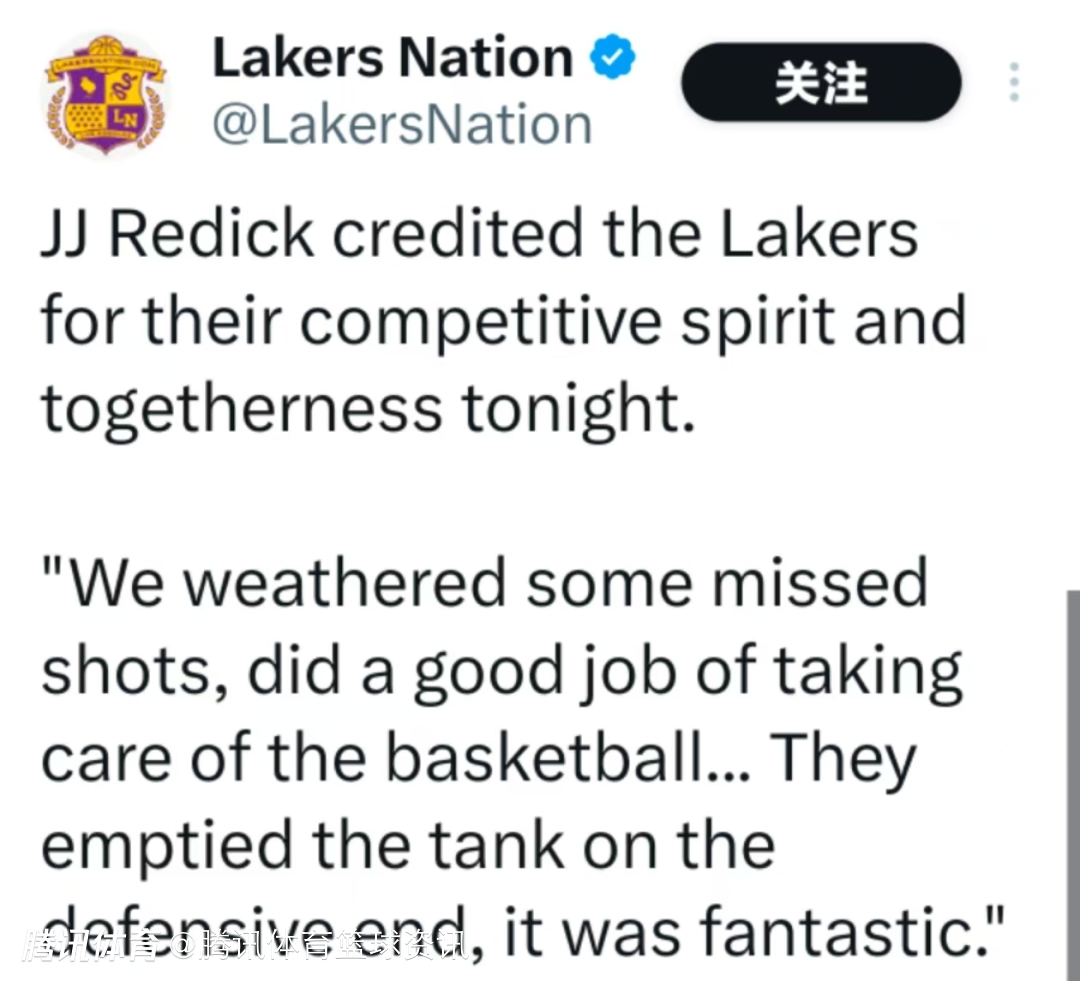Click the phrase "good job" in the quote
The image size is (1080, 981).
click(x=527, y=672)
